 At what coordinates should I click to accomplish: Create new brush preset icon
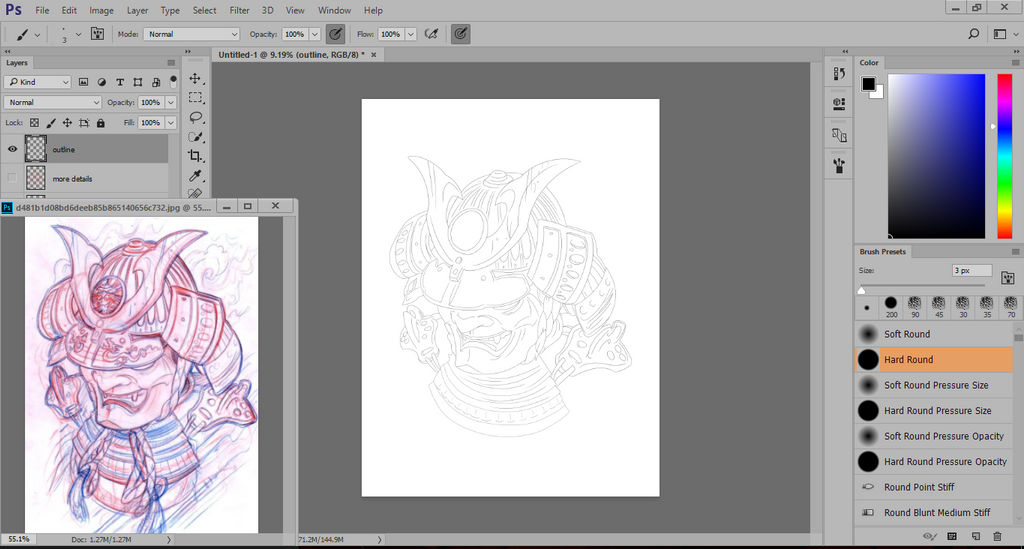(976, 536)
